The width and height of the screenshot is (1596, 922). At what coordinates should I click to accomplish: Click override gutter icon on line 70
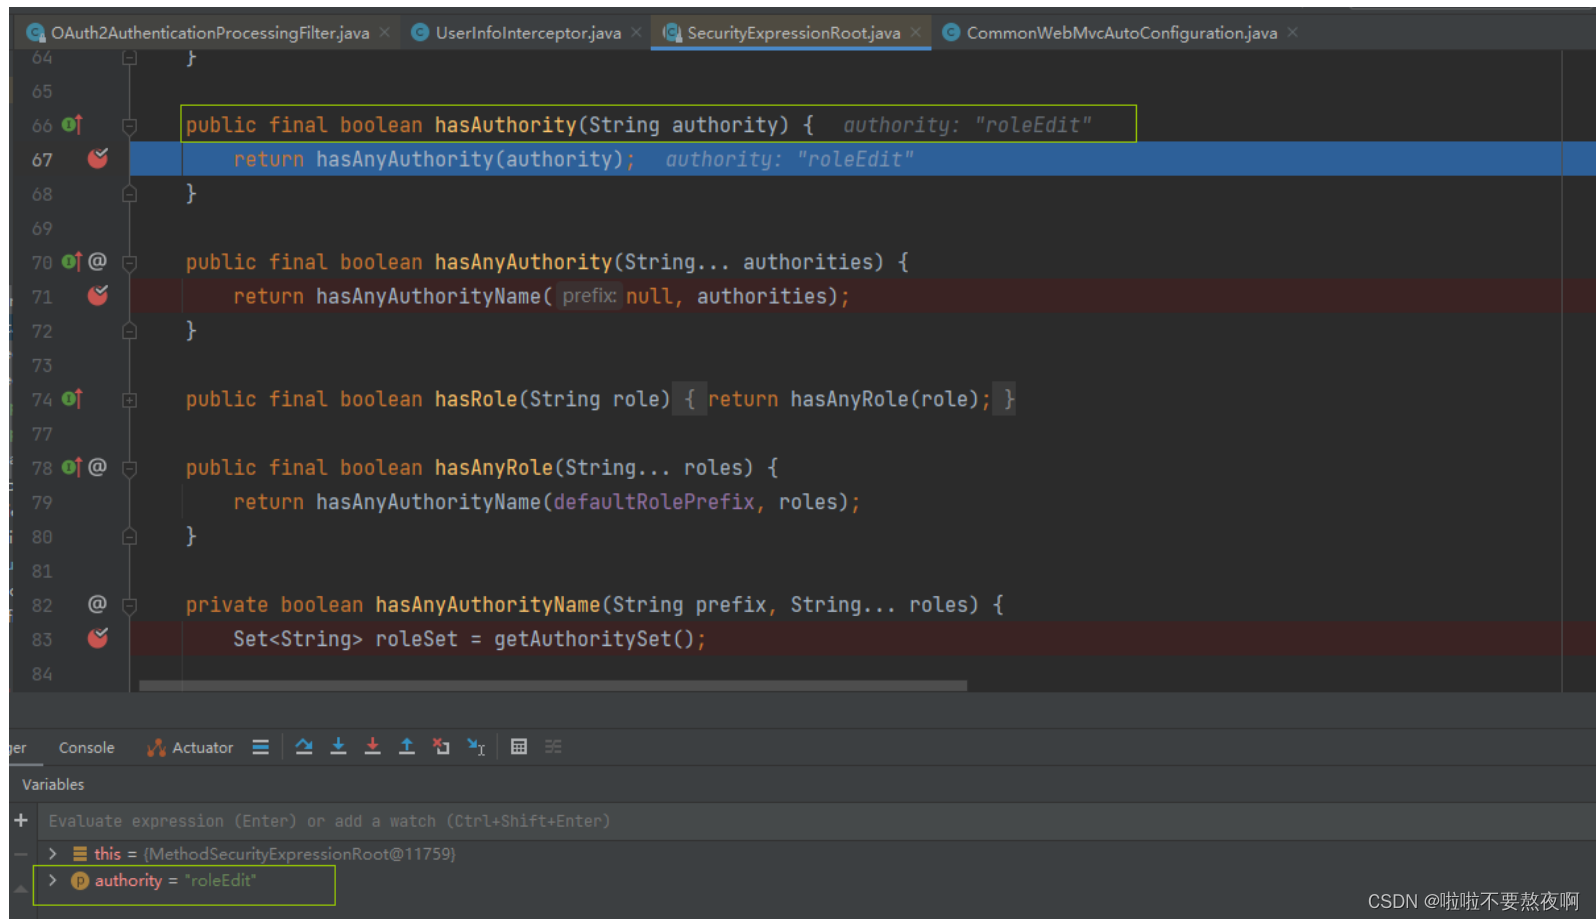point(72,262)
